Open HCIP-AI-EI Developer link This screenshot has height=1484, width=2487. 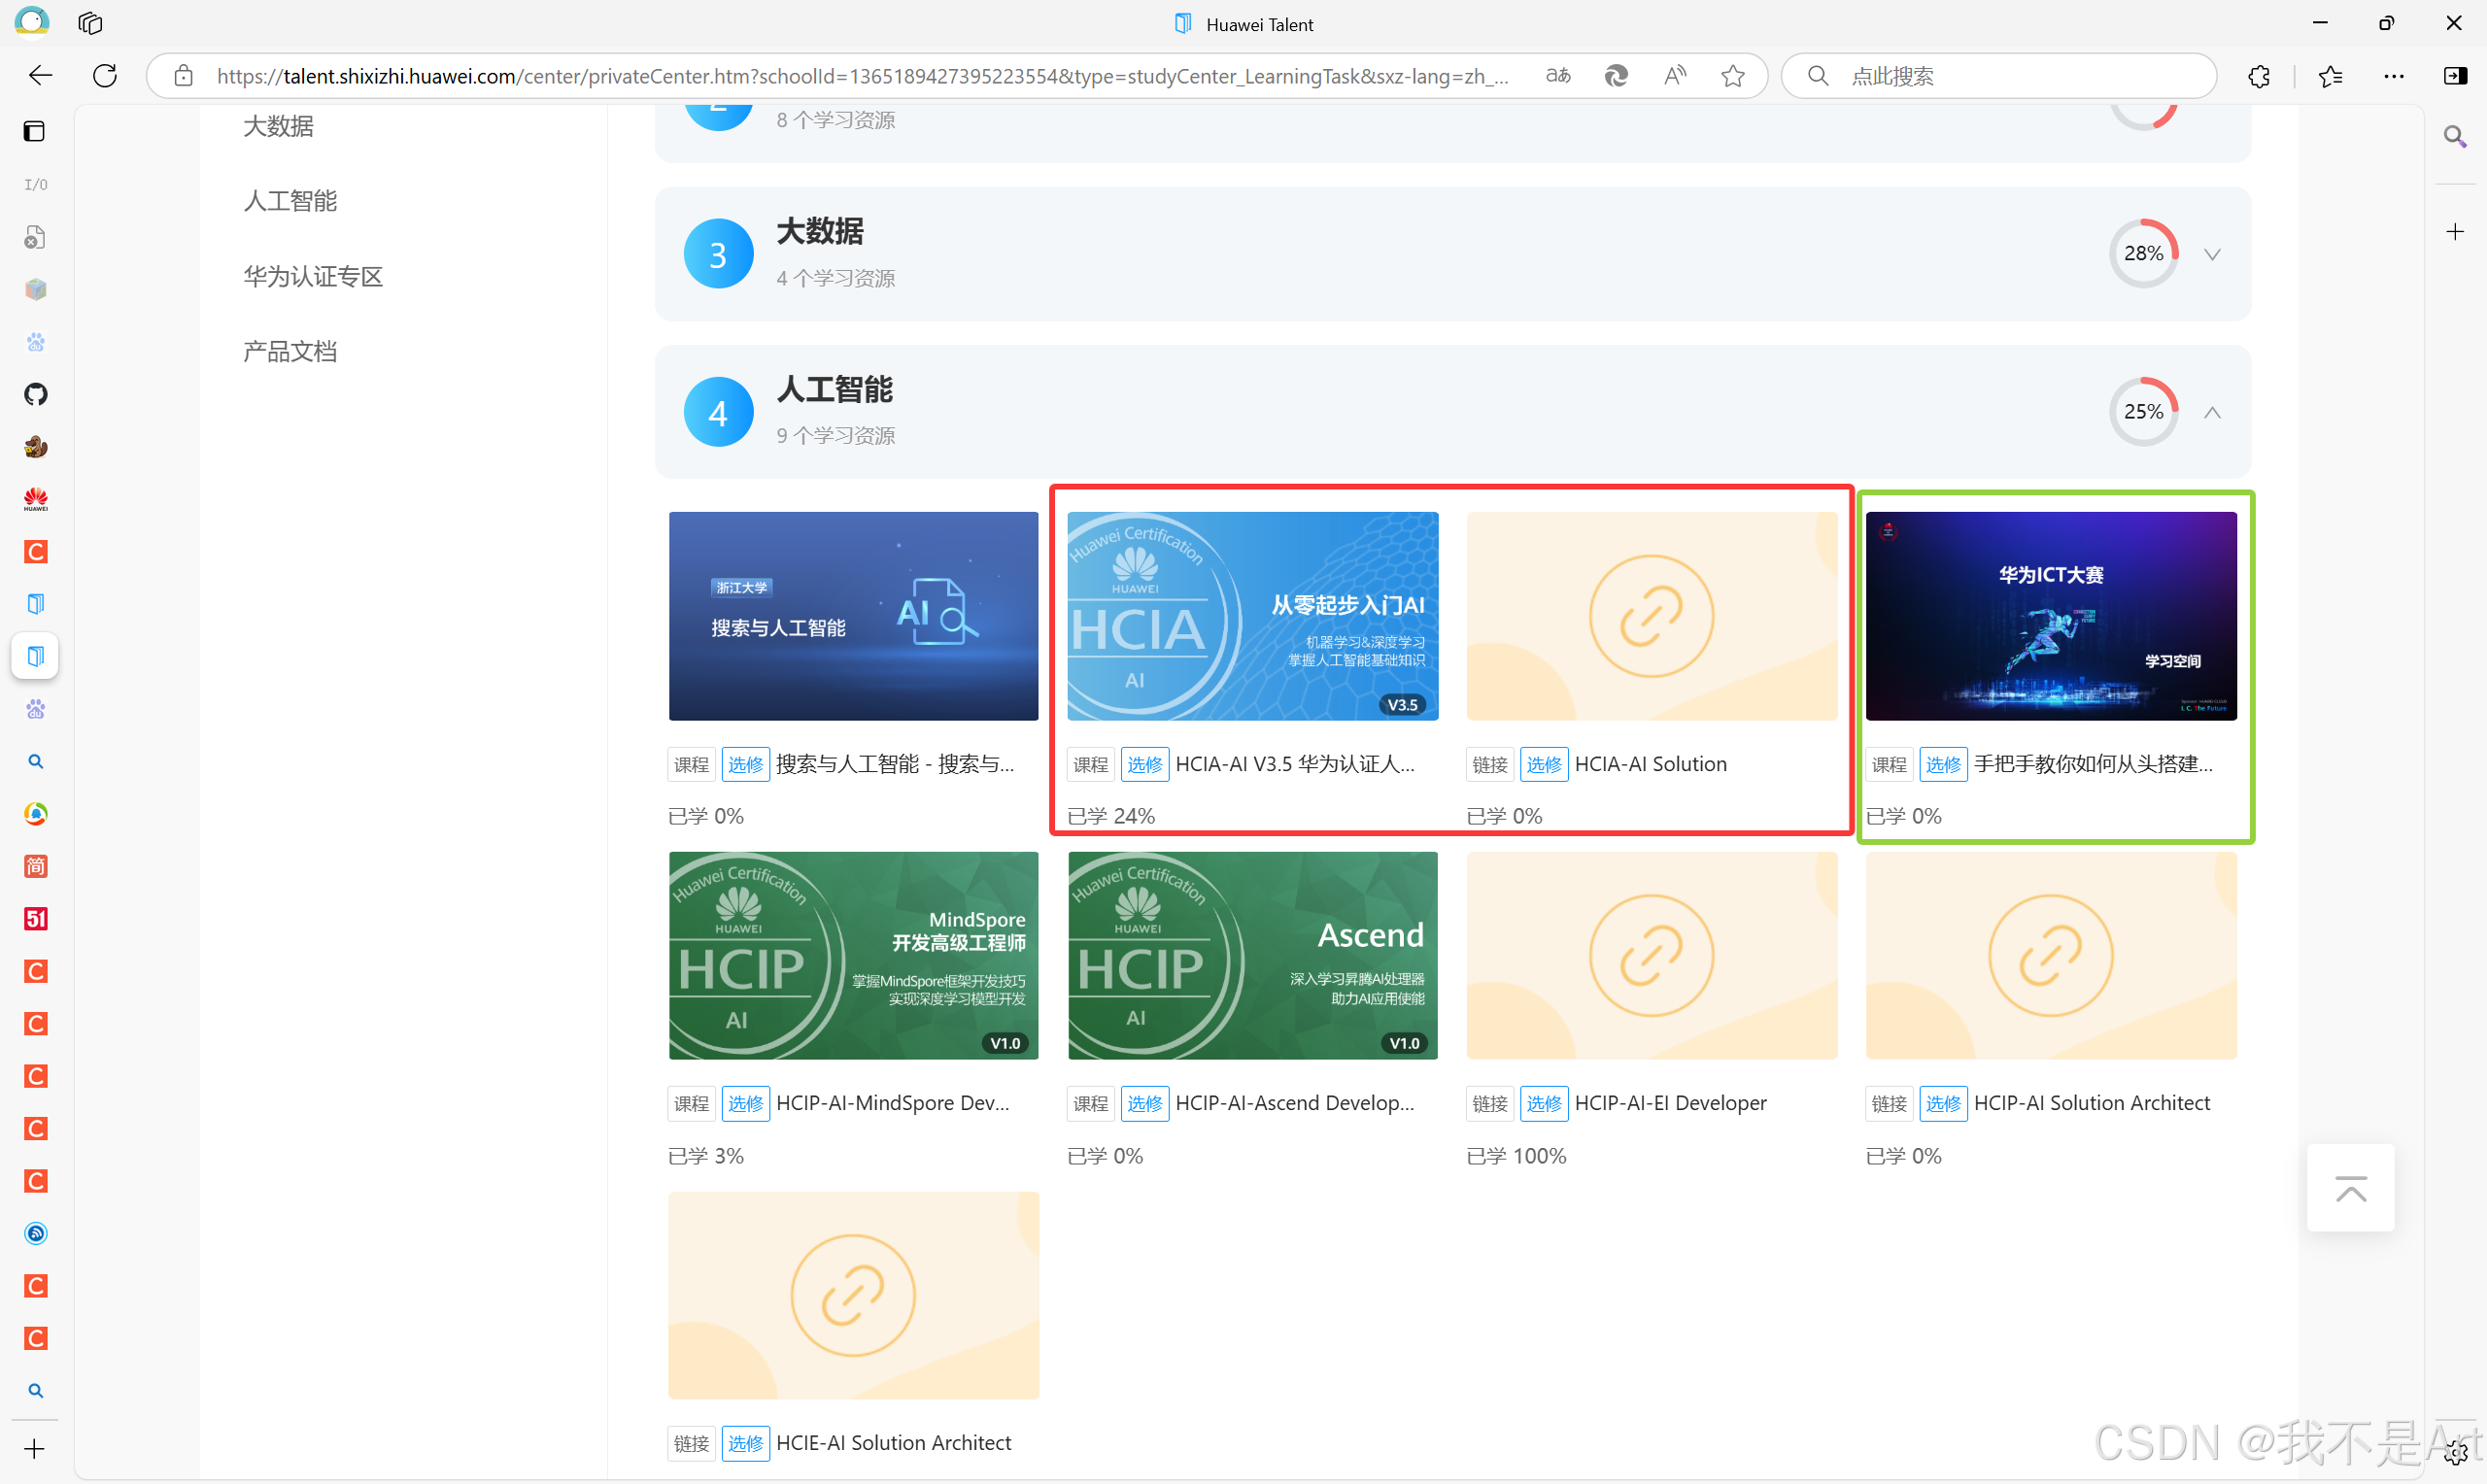click(1670, 1103)
